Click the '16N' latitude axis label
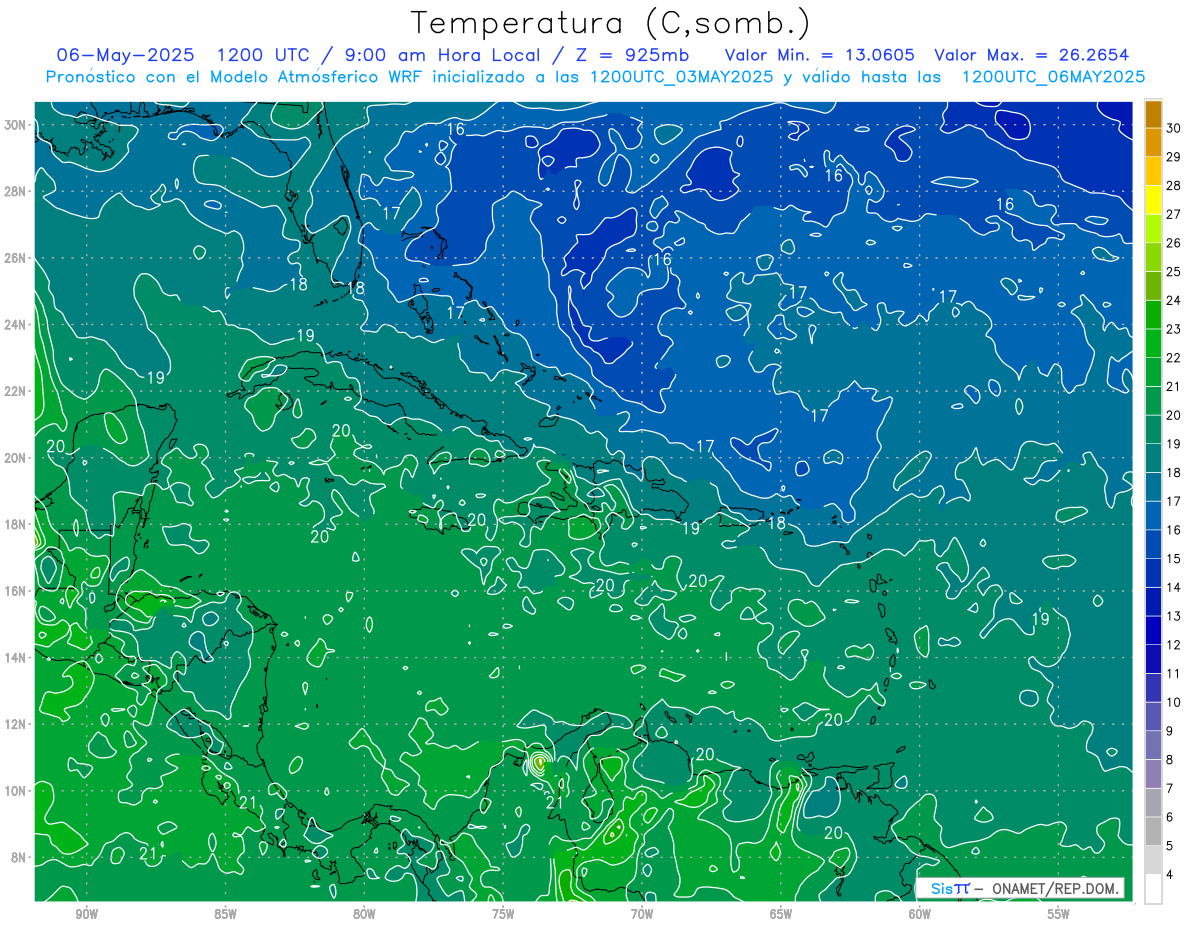 click(15, 591)
